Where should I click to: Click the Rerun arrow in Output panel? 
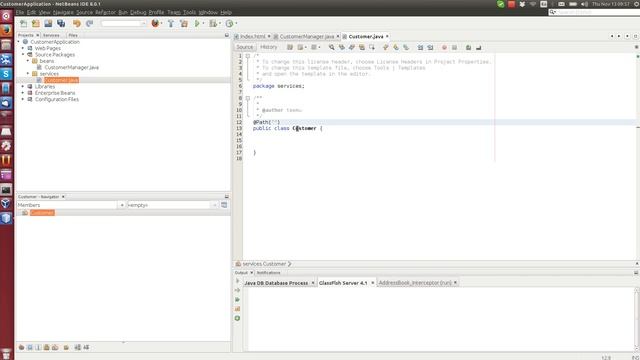(x=238, y=281)
